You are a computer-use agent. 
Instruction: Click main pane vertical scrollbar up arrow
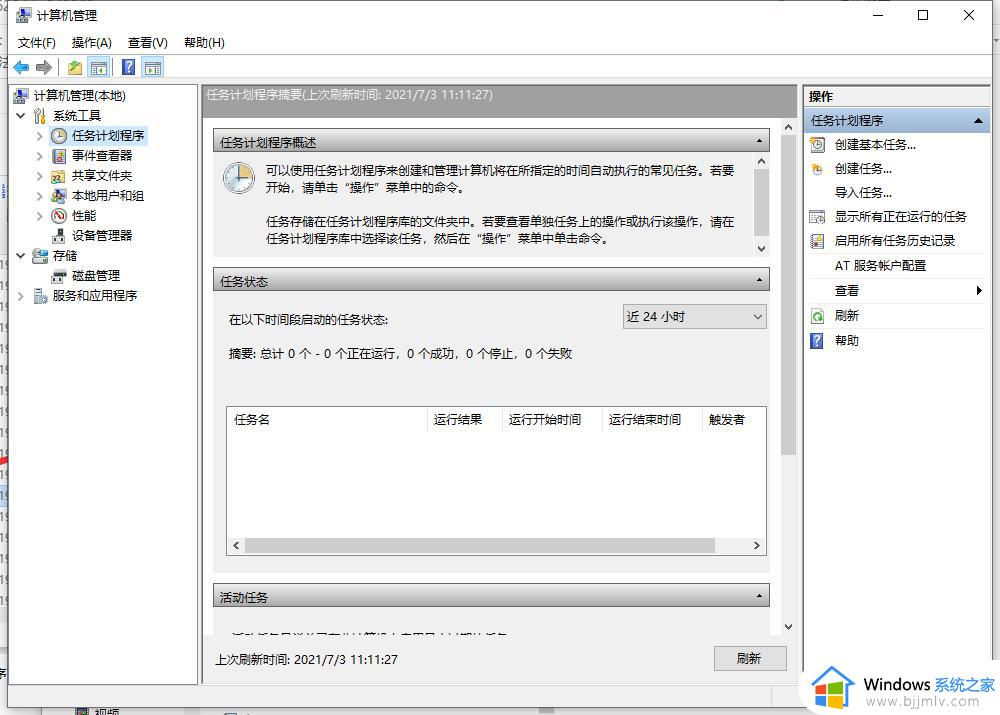click(788, 127)
